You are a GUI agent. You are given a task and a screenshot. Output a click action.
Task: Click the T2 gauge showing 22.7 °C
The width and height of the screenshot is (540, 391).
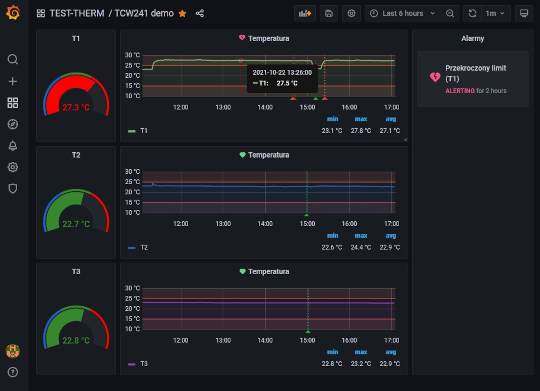(x=76, y=210)
